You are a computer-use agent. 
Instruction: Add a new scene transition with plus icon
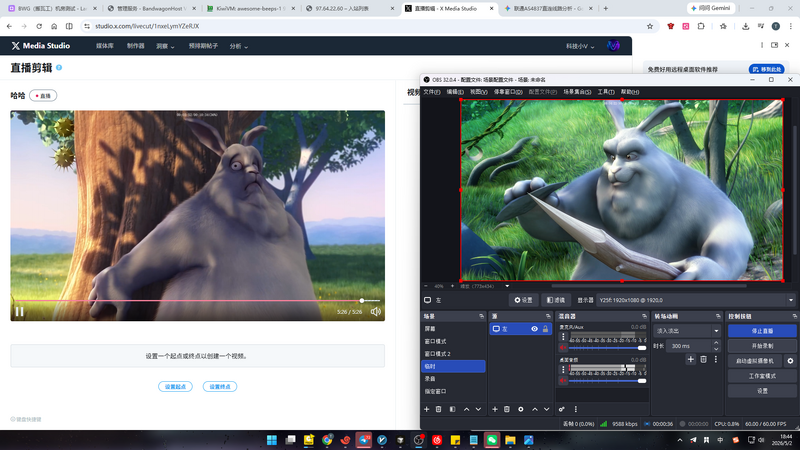coord(690,360)
